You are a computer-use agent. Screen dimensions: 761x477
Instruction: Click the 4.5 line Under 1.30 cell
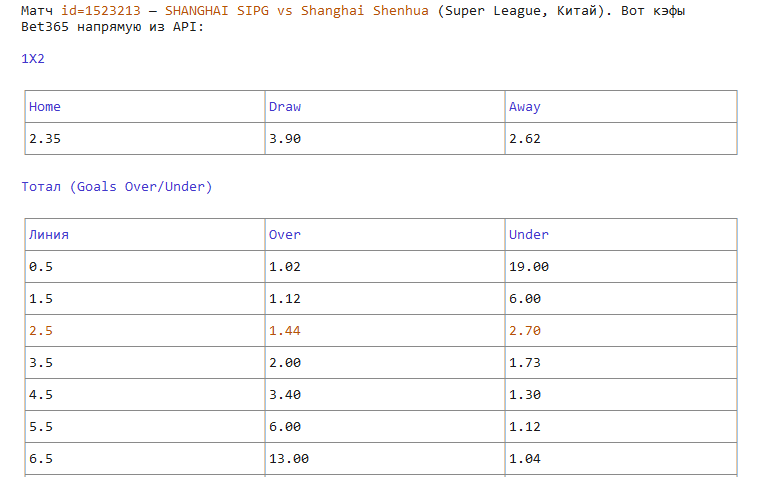coord(621,395)
